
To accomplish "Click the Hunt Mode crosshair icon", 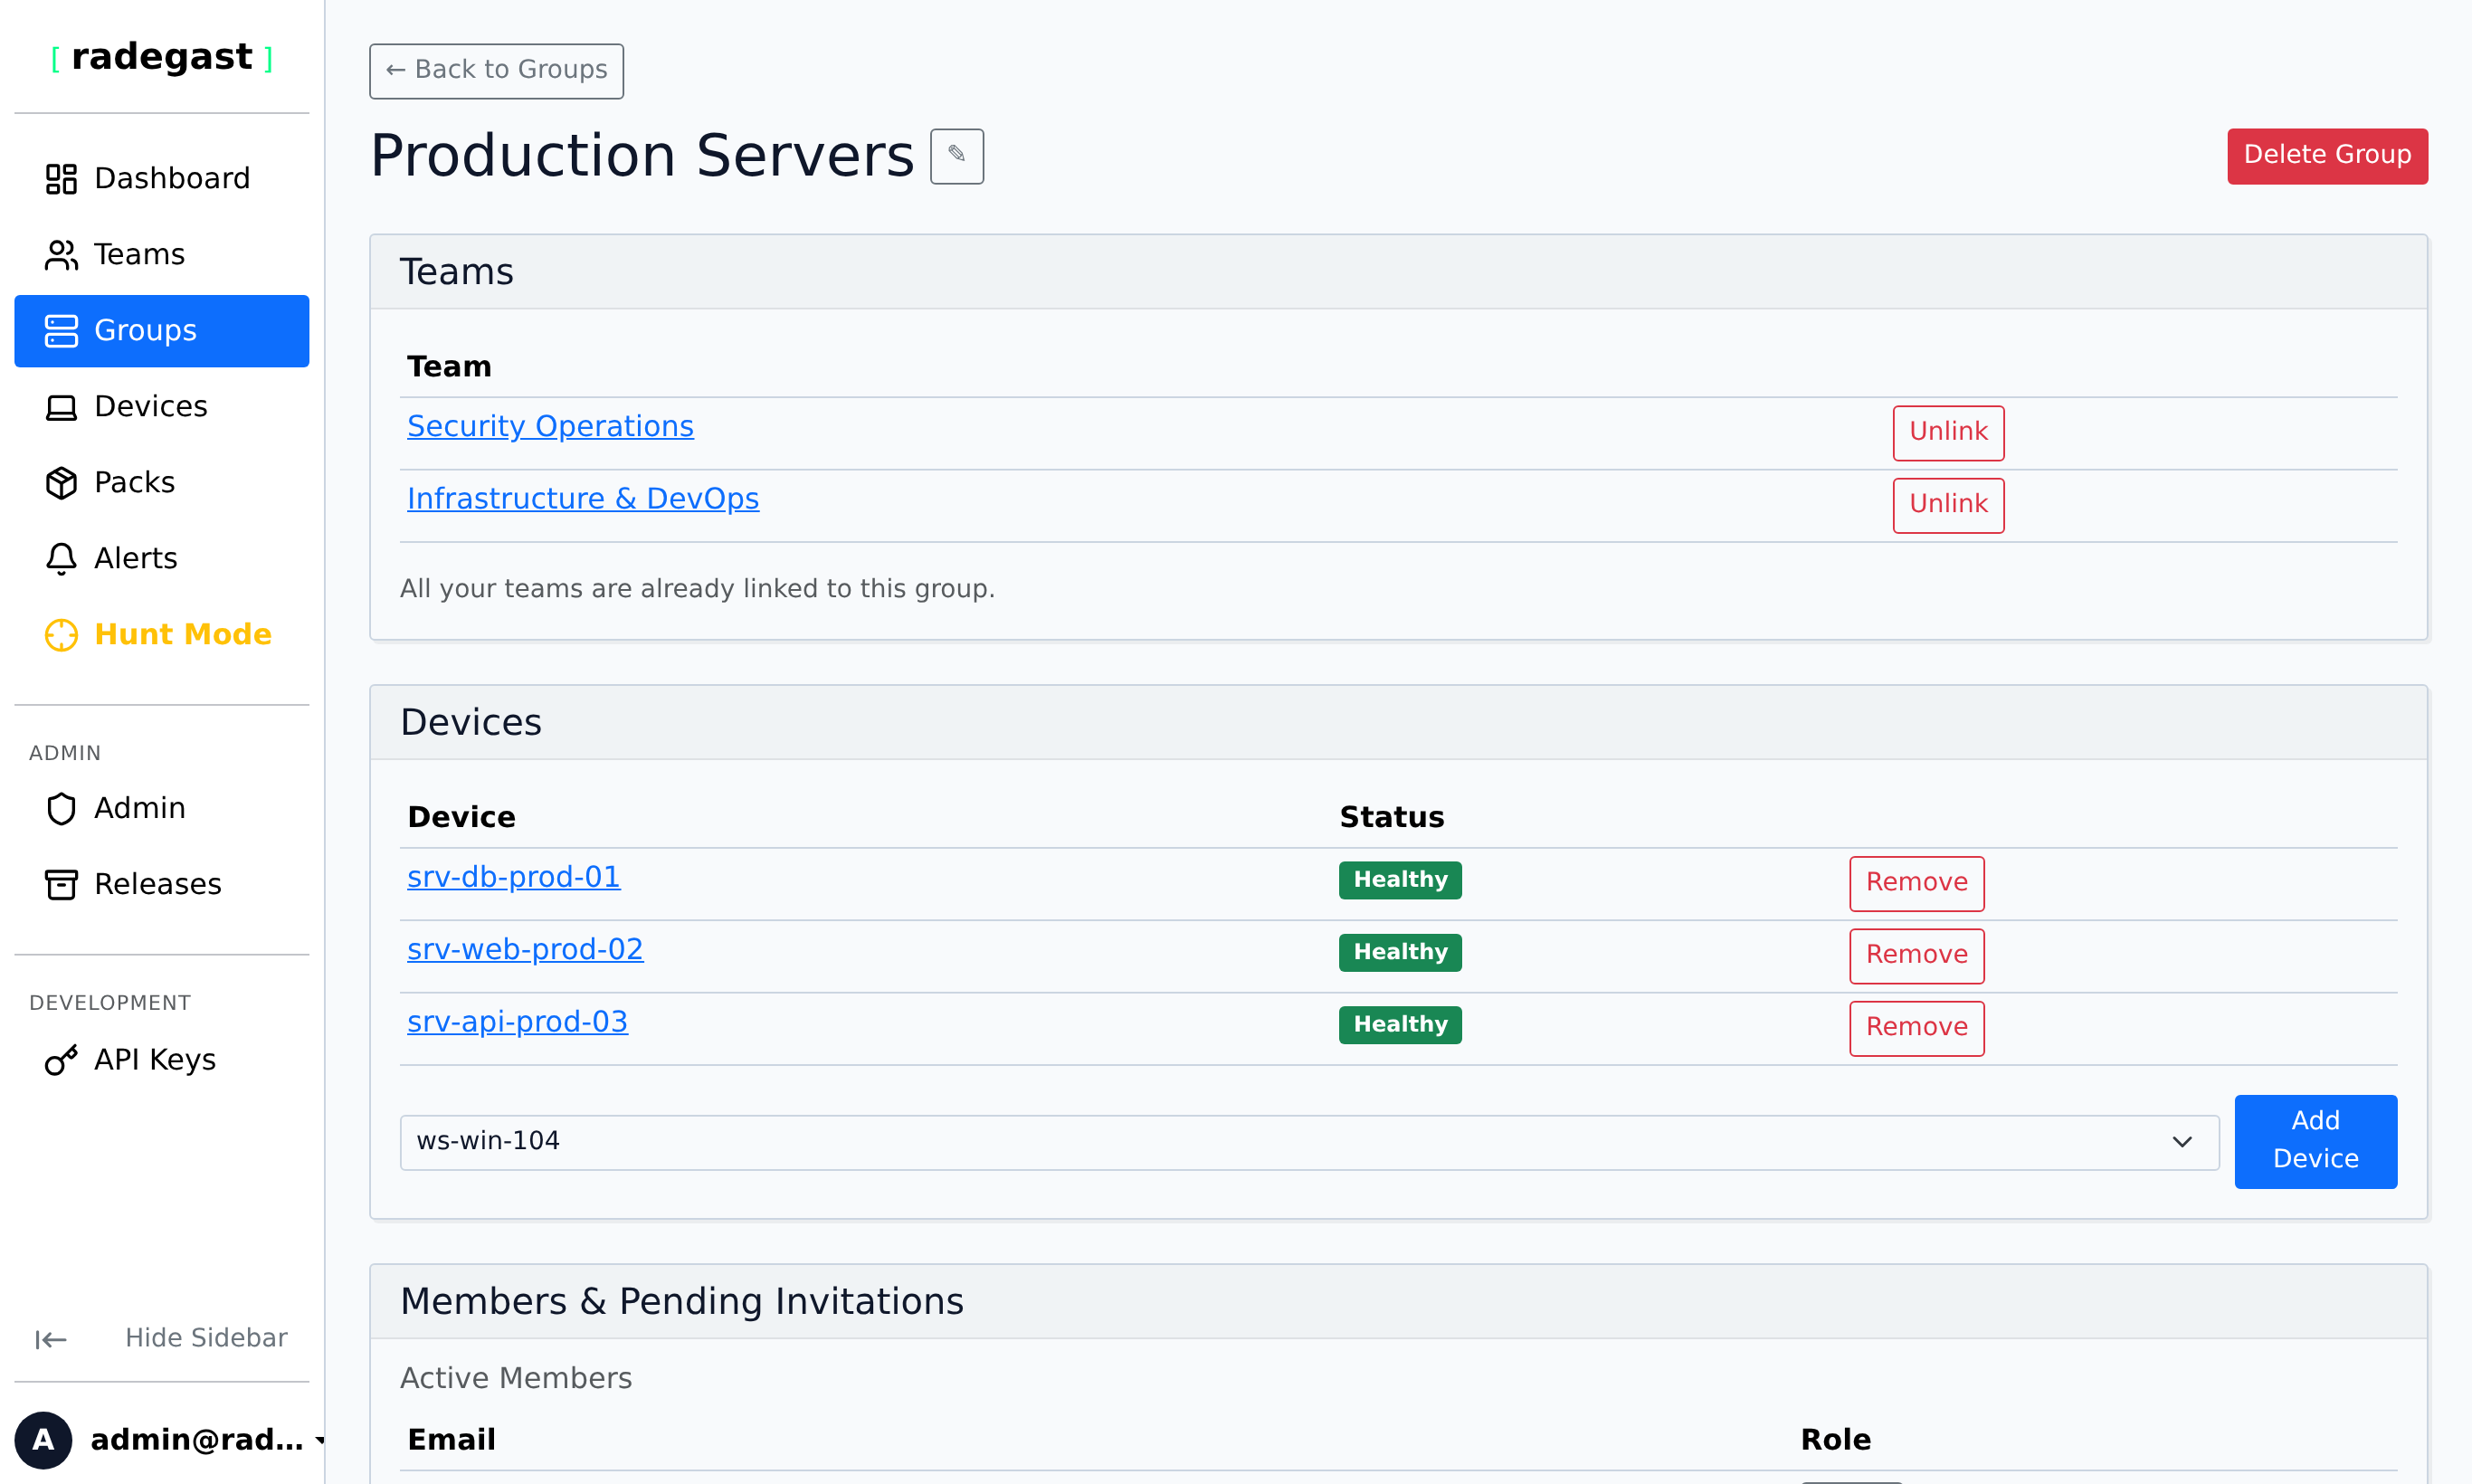I will click(61, 635).
